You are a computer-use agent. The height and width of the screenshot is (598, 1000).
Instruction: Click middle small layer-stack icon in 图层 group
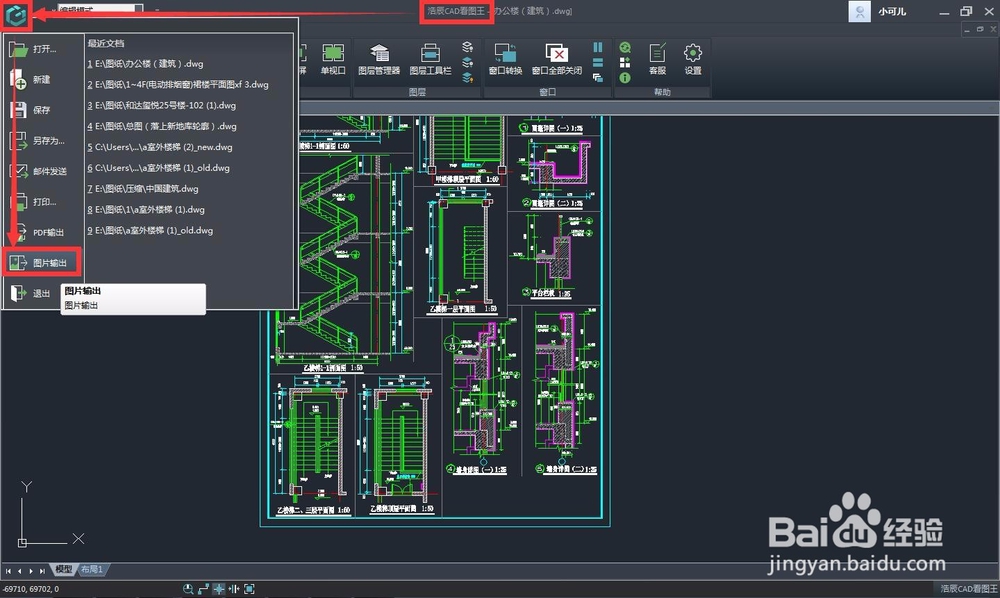click(467, 62)
